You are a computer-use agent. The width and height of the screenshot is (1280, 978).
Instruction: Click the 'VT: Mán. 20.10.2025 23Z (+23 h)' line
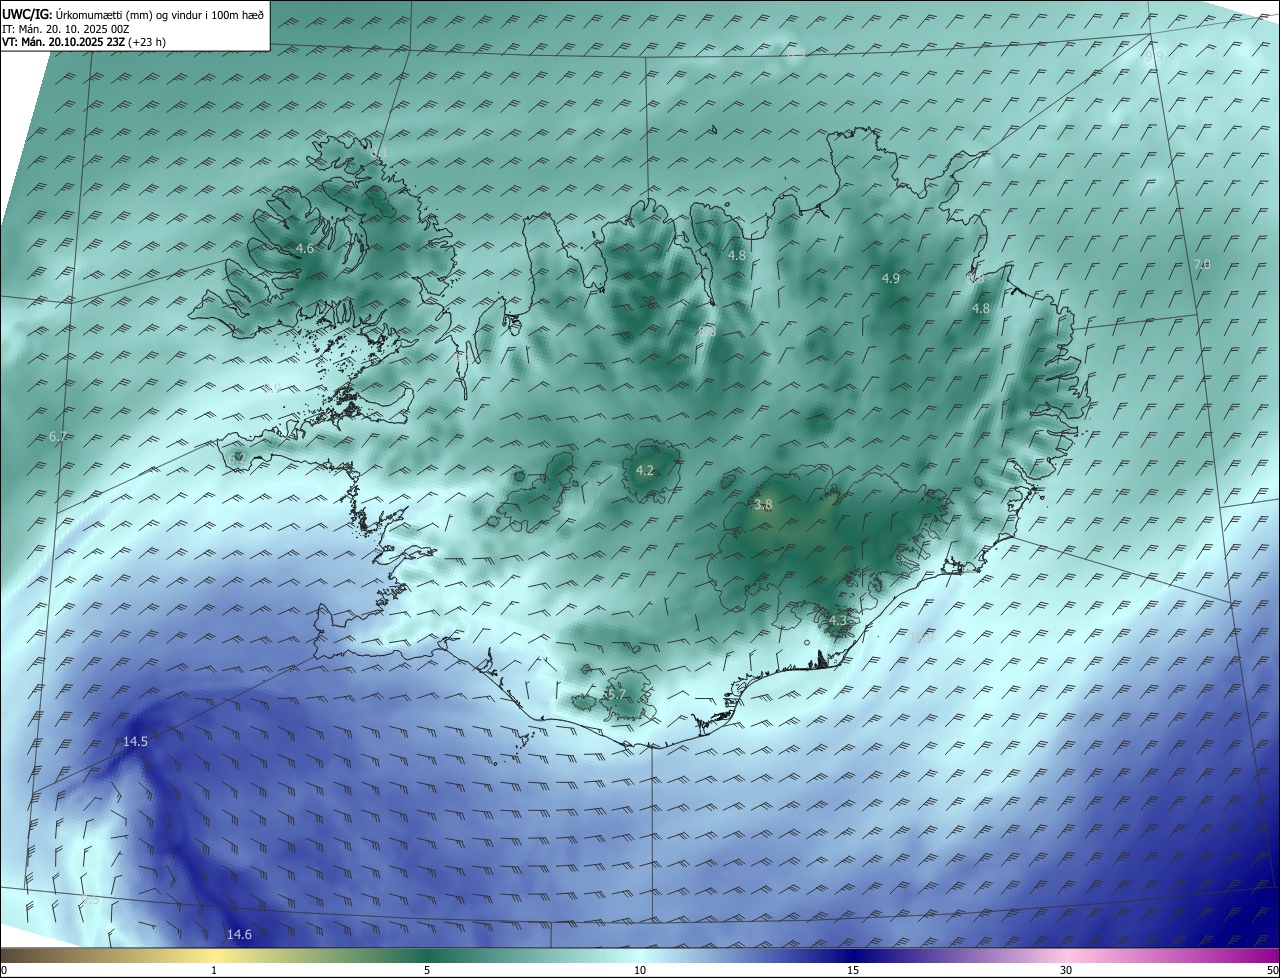click(x=84, y=42)
